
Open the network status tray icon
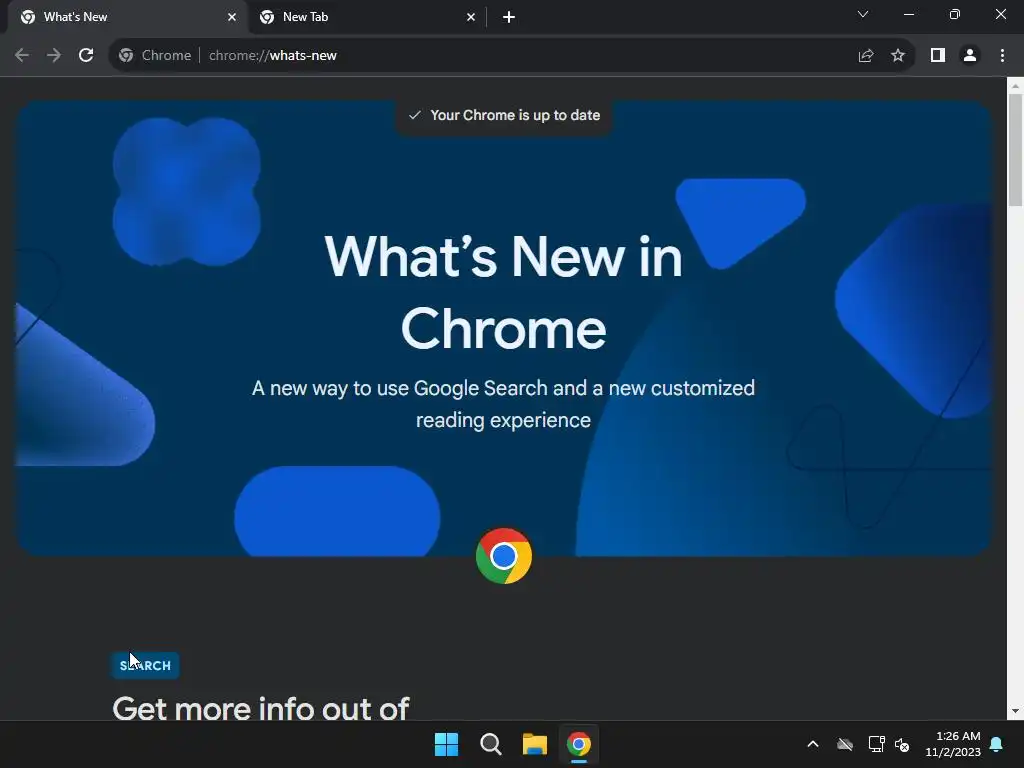click(876, 744)
